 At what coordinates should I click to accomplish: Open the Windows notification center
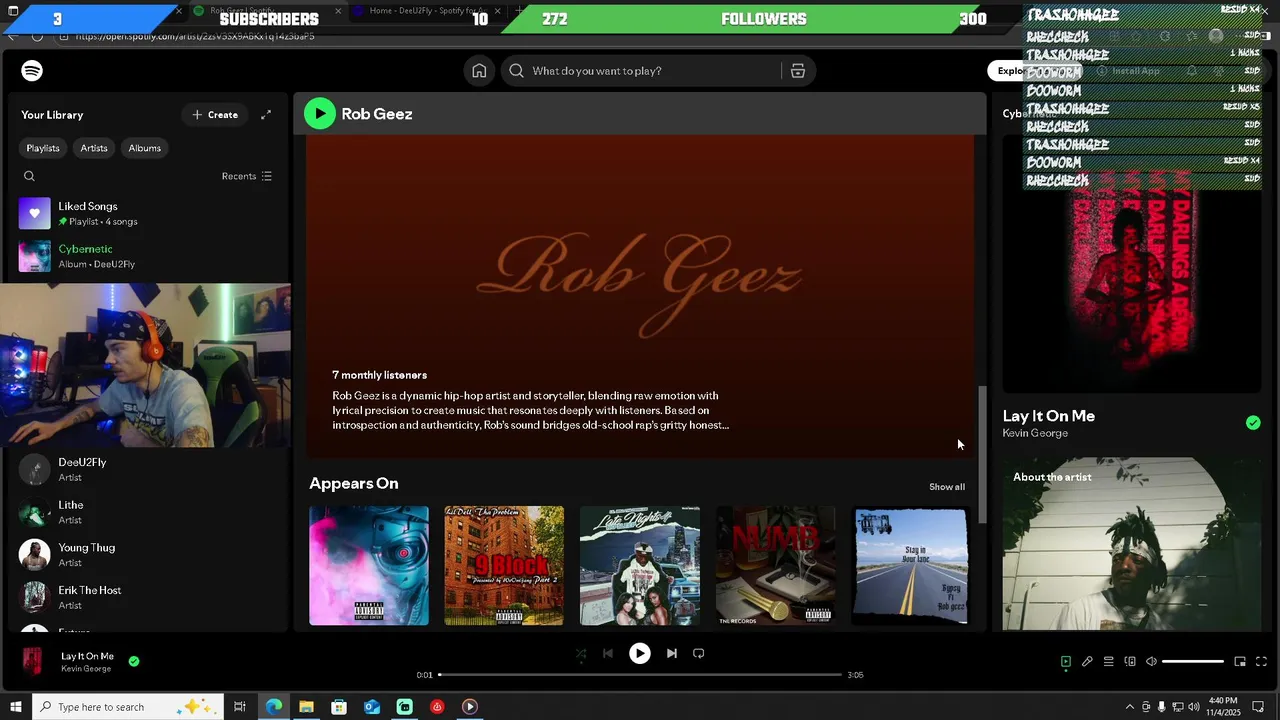(1258, 707)
